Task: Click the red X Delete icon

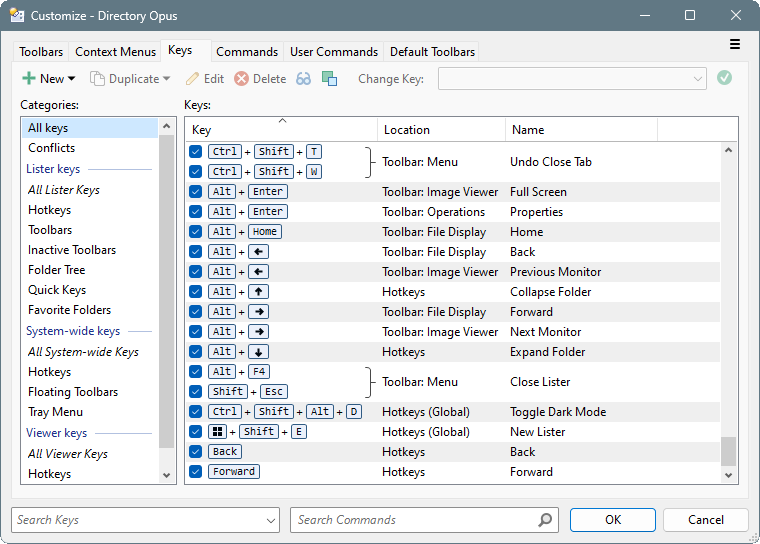Action: (x=241, y=79)
